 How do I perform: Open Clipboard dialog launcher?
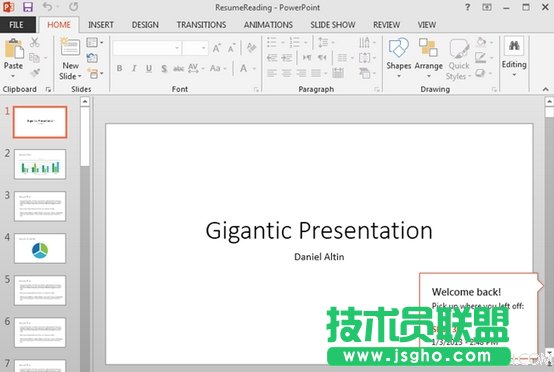point(48,90)
